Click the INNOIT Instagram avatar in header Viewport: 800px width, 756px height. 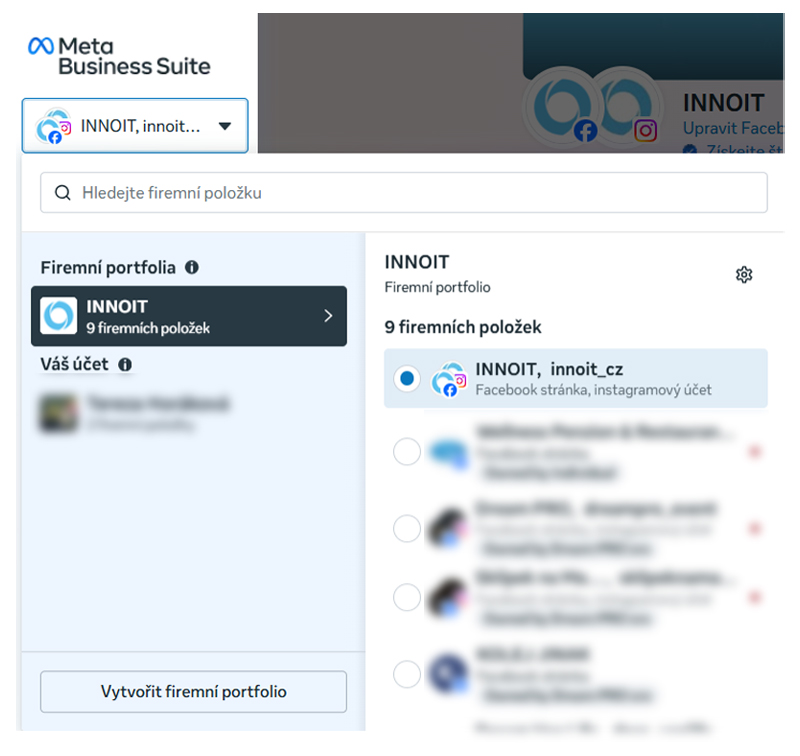tap(627, 106)
